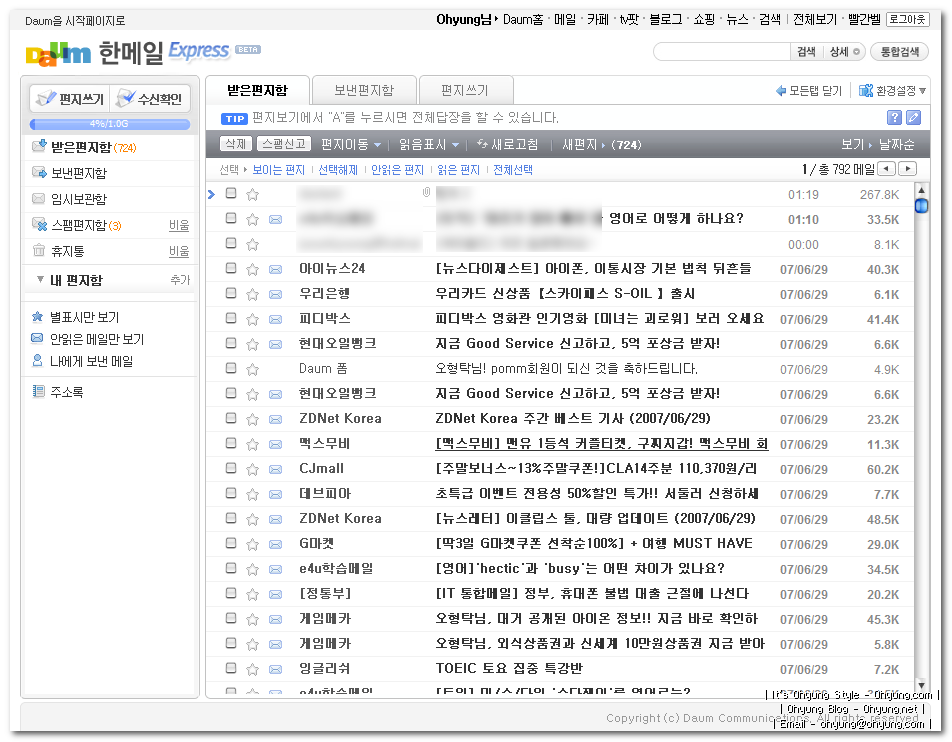The image size is (952, 742).
Task: Switch to the 보낸편지함 tab
Action: point(364,90)
